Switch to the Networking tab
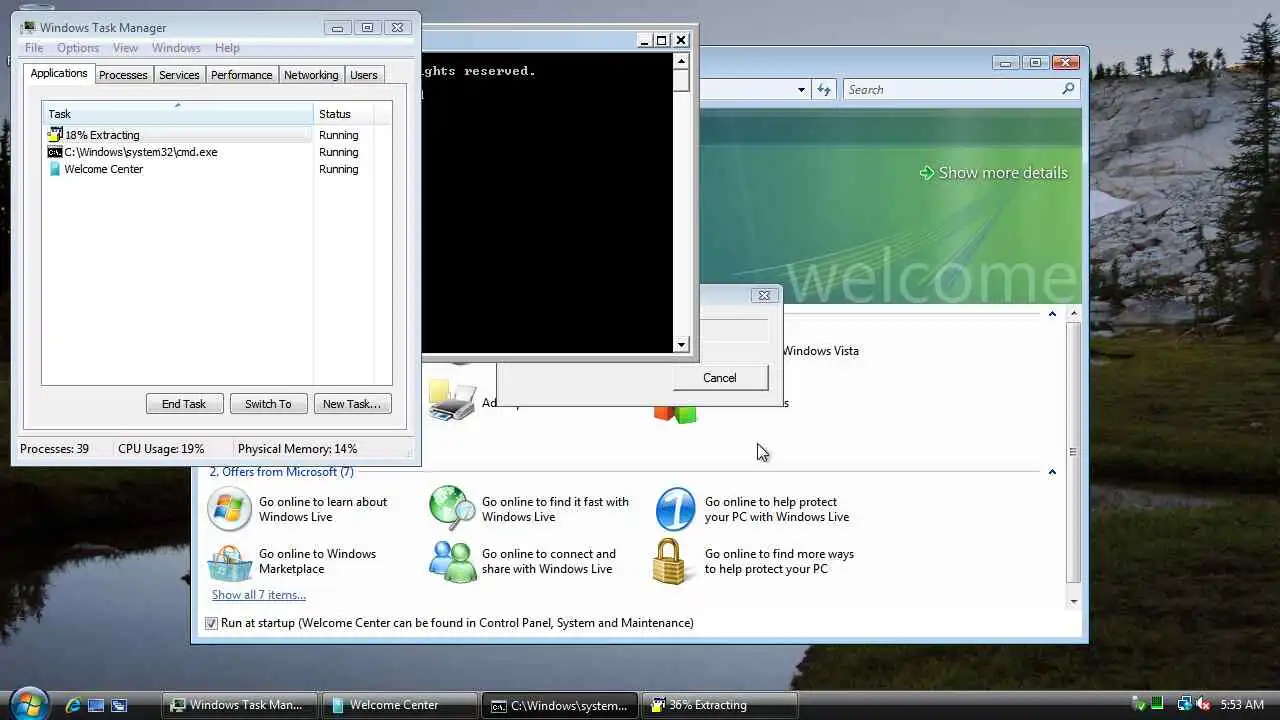This screenshot has width=1280, height=720. point(311,75)
